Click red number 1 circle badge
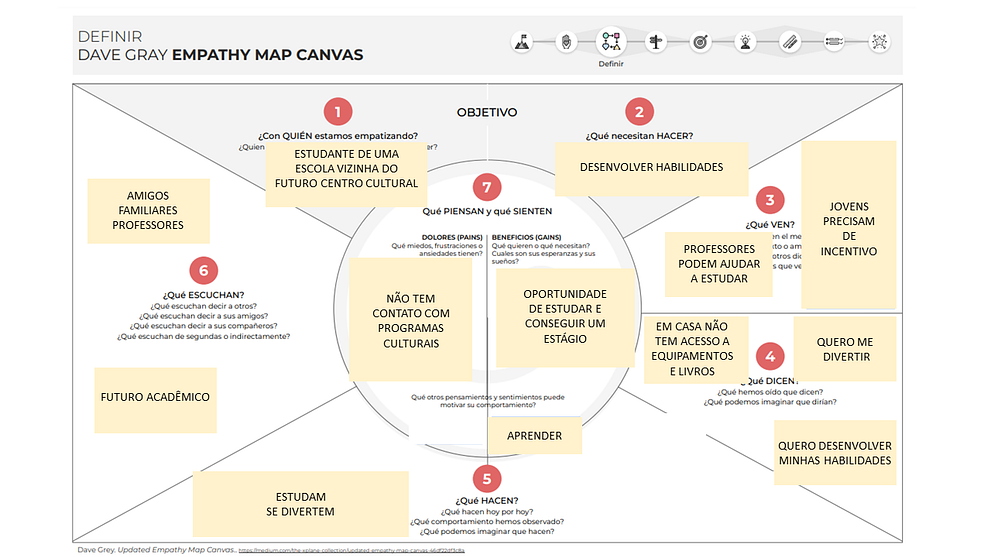 (x=338, y=112)
